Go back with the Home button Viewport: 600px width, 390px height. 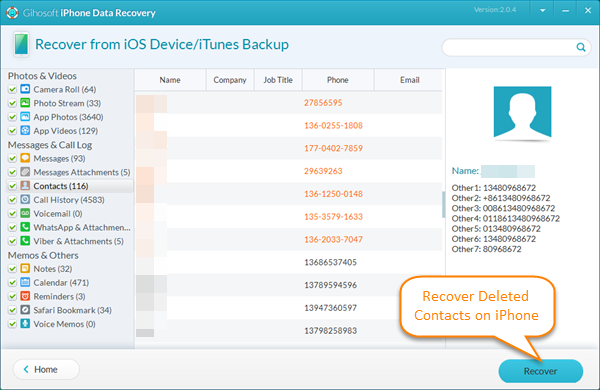click(46, 369)
